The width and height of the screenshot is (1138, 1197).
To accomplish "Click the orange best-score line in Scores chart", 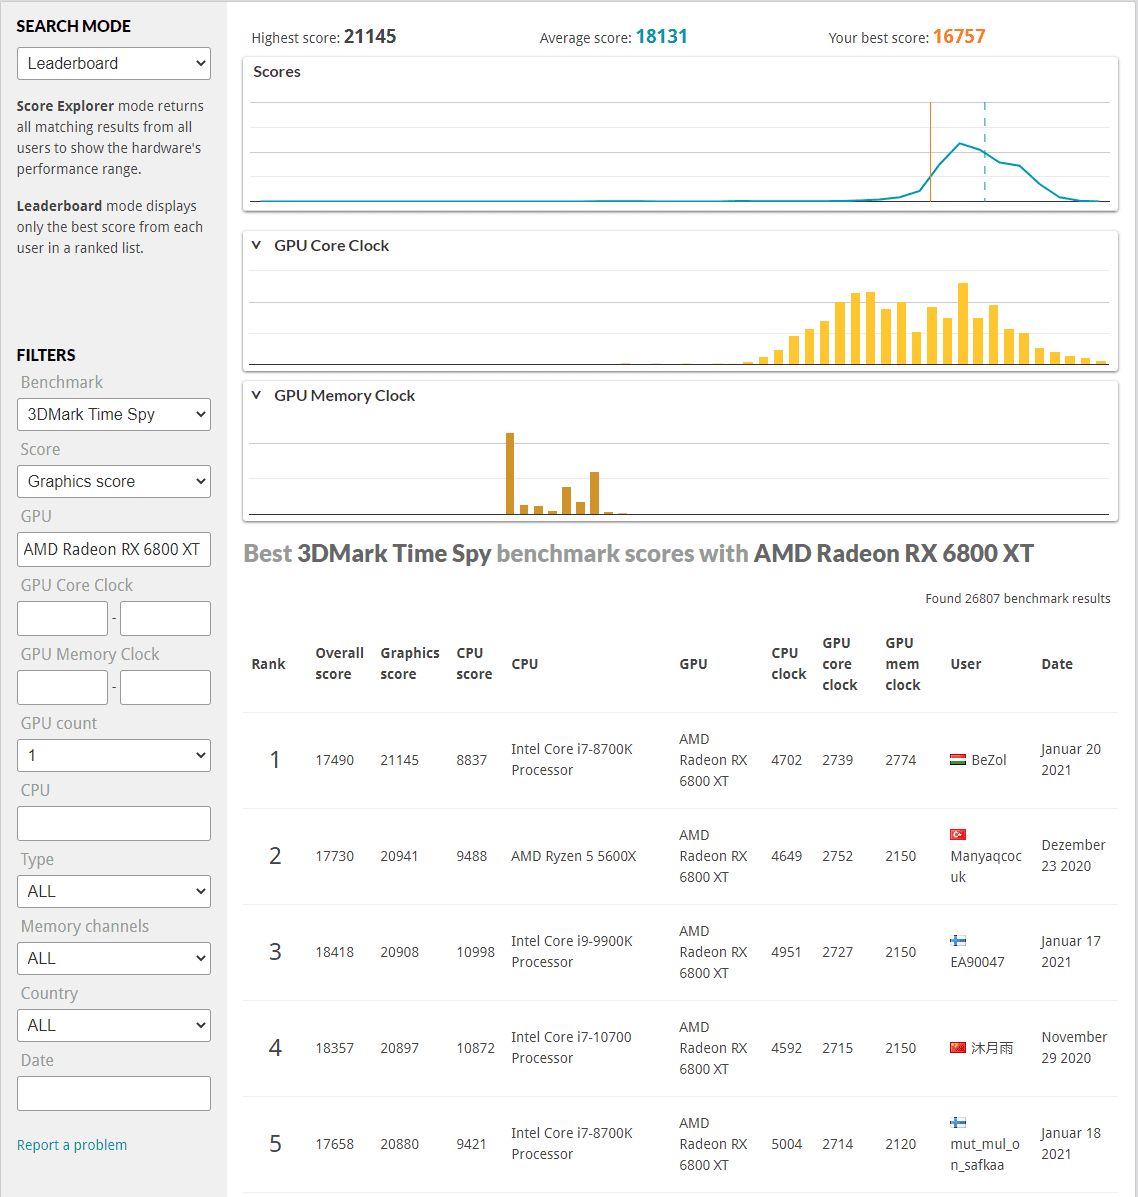I will click(930, 151).
